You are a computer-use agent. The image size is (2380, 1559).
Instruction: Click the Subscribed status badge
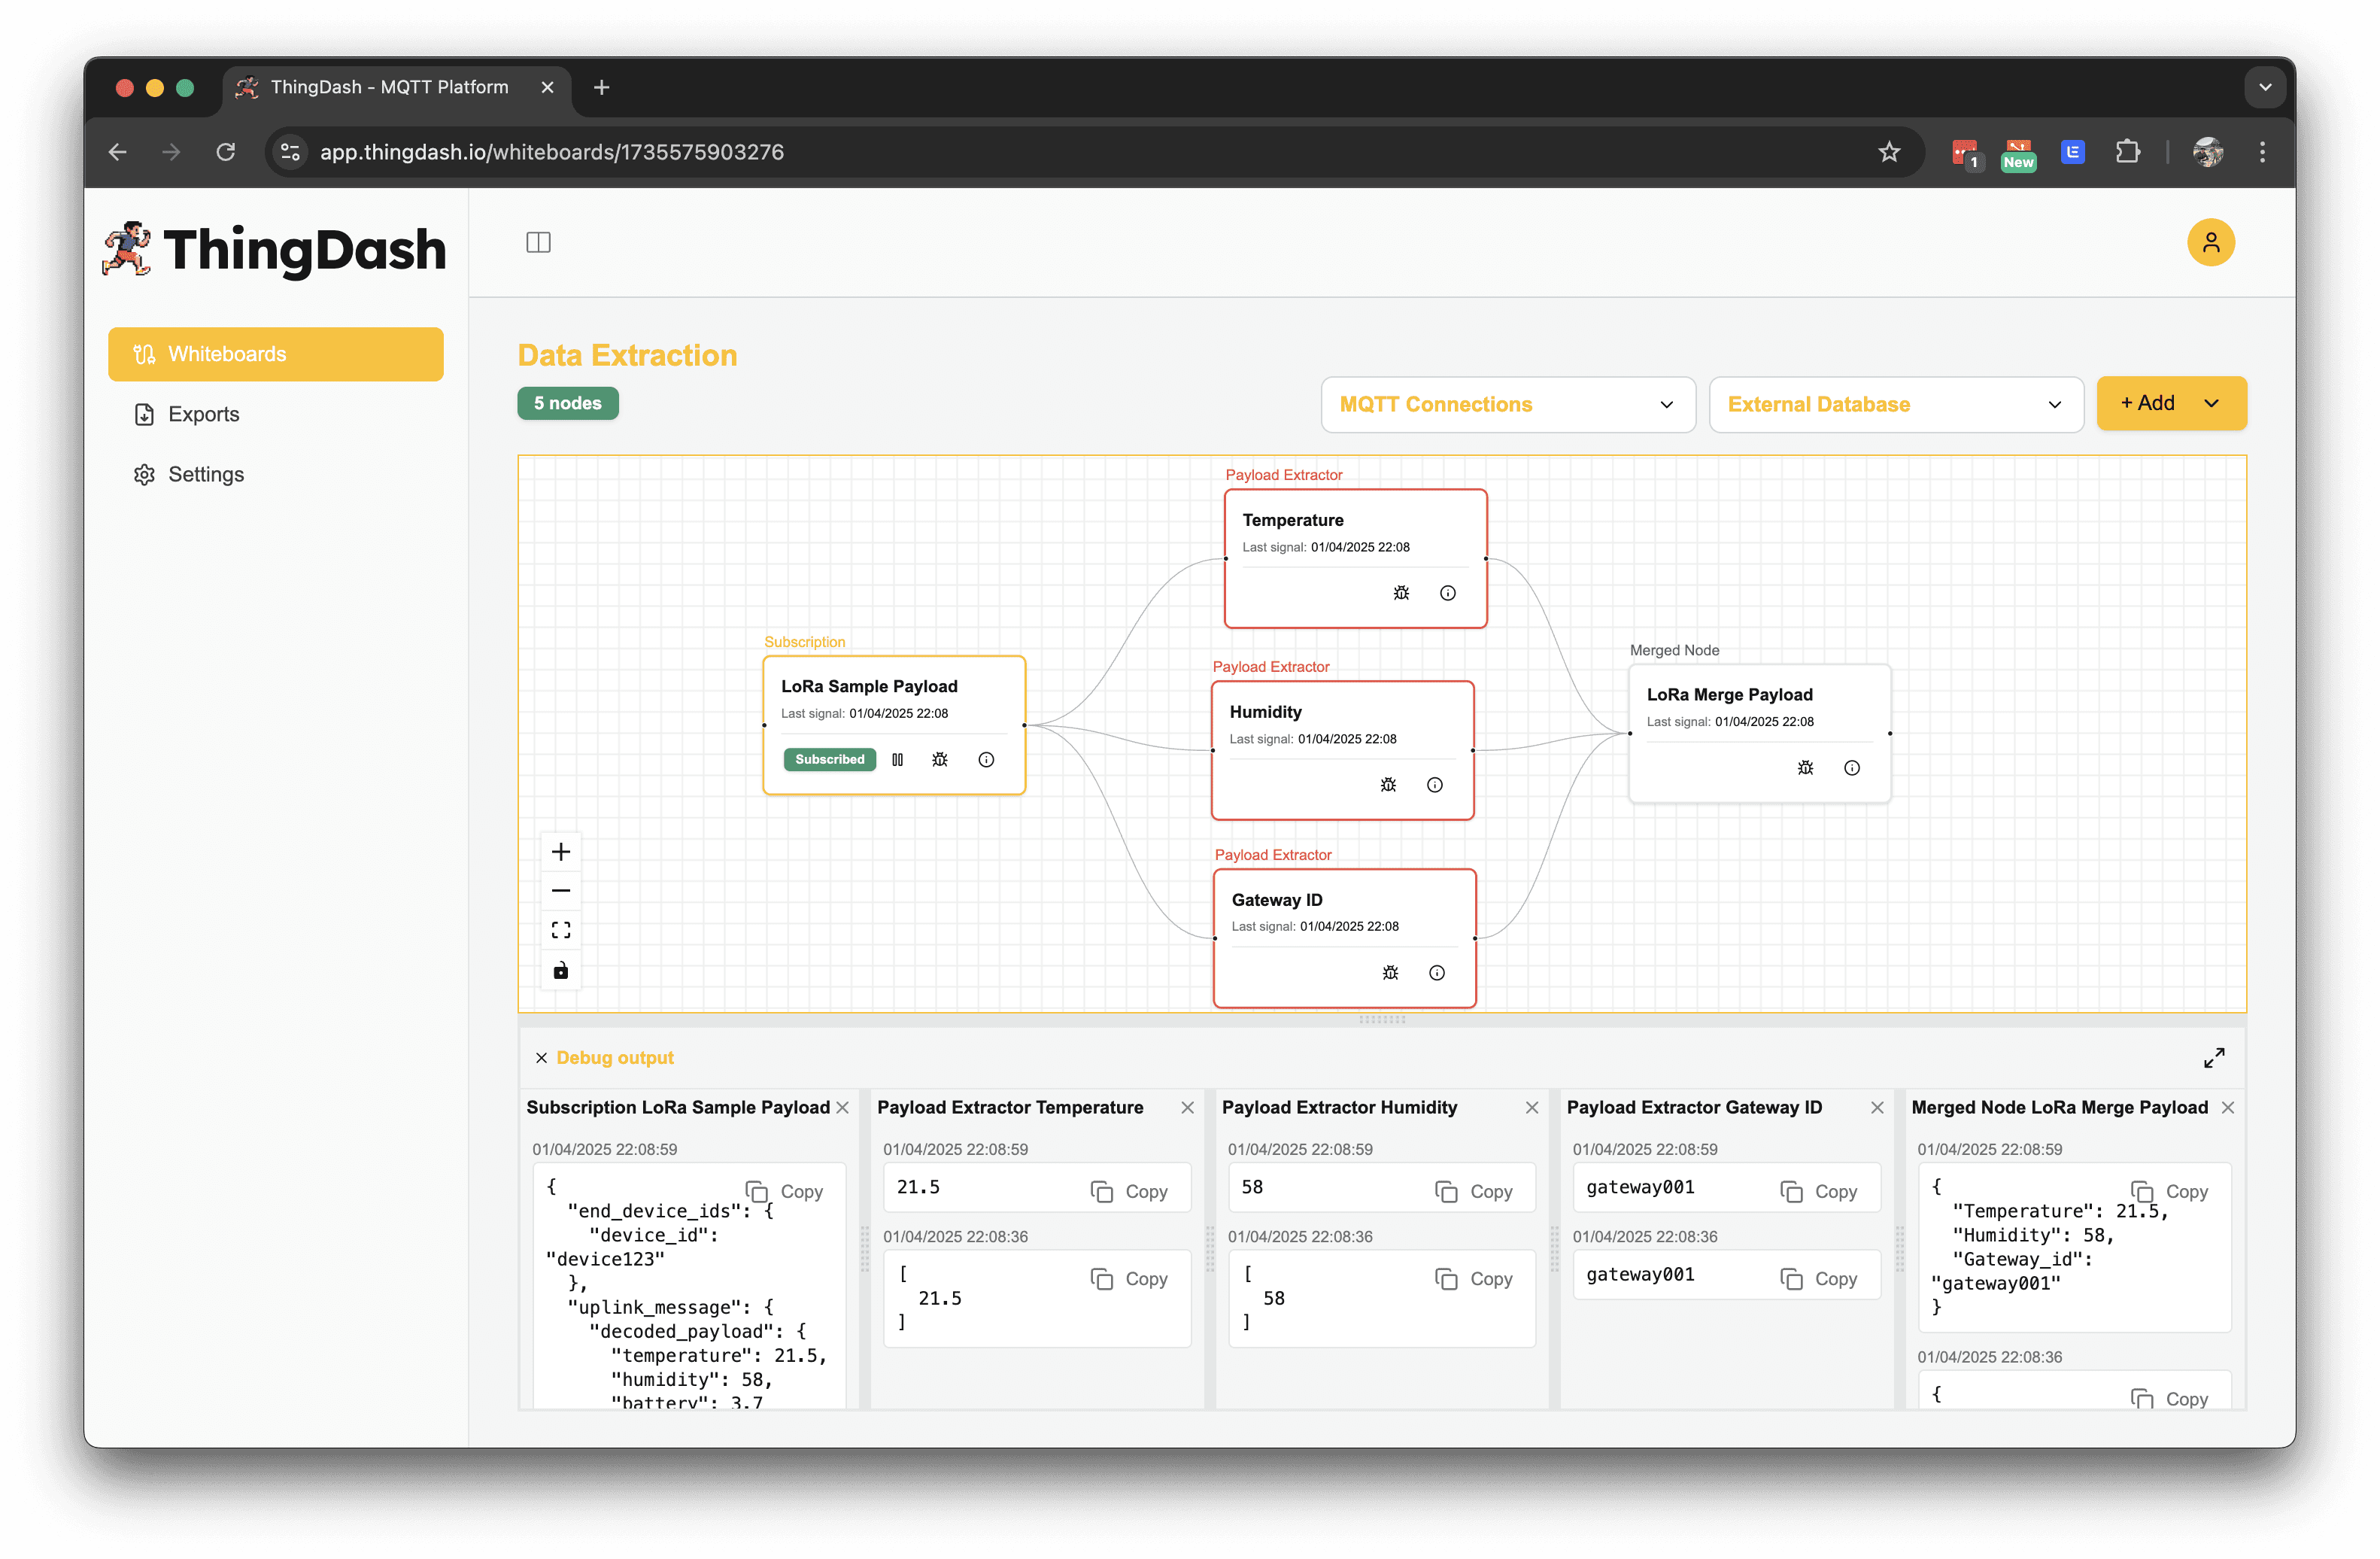(829, 760)
